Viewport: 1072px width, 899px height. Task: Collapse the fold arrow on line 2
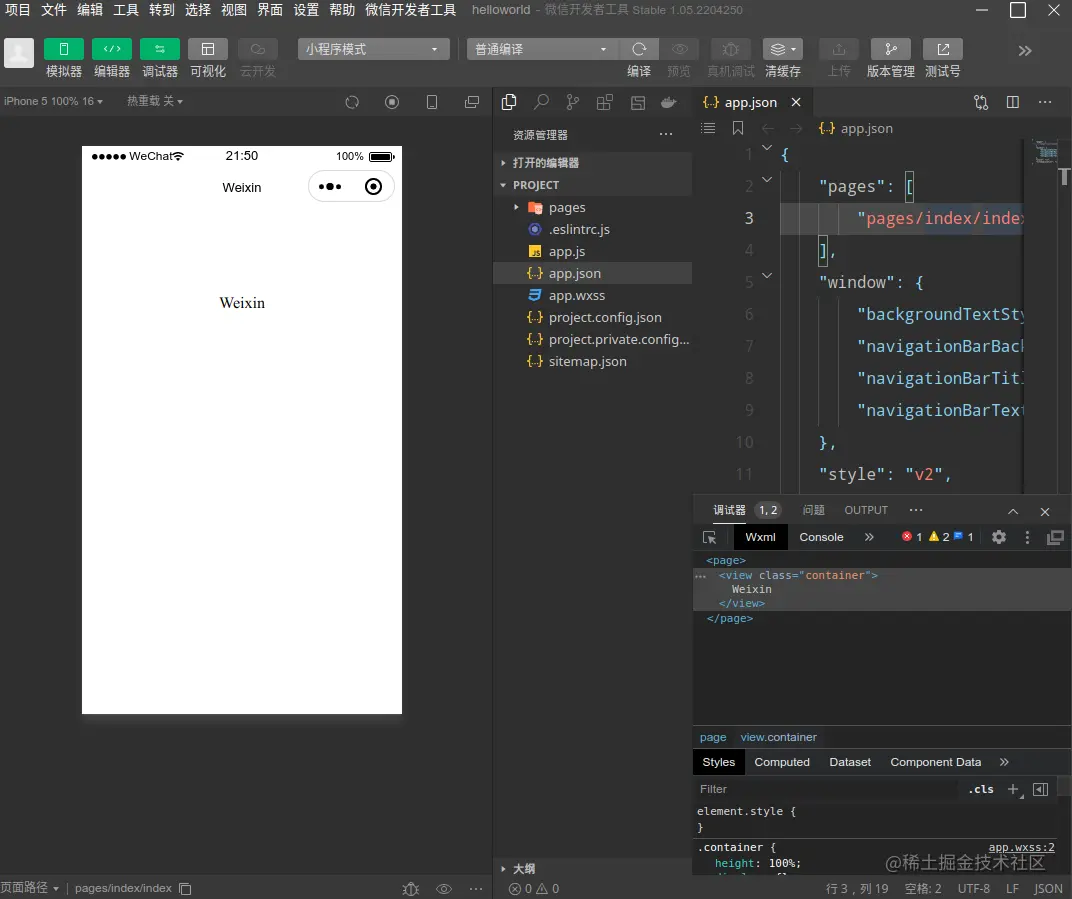[x=767, y=180]
